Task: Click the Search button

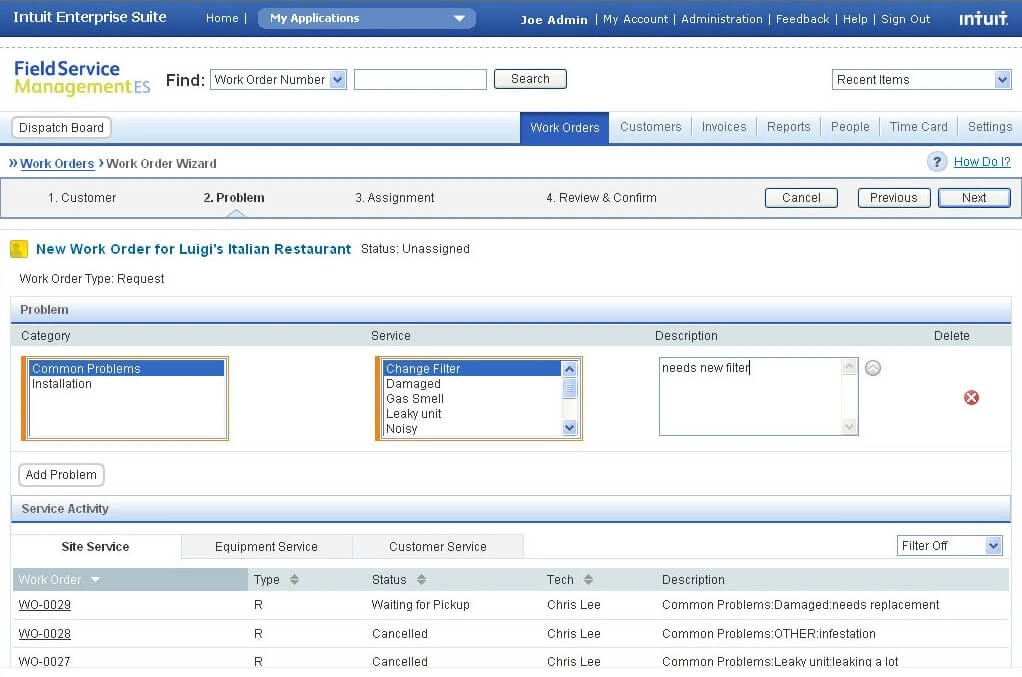Action: pos(530,79)
